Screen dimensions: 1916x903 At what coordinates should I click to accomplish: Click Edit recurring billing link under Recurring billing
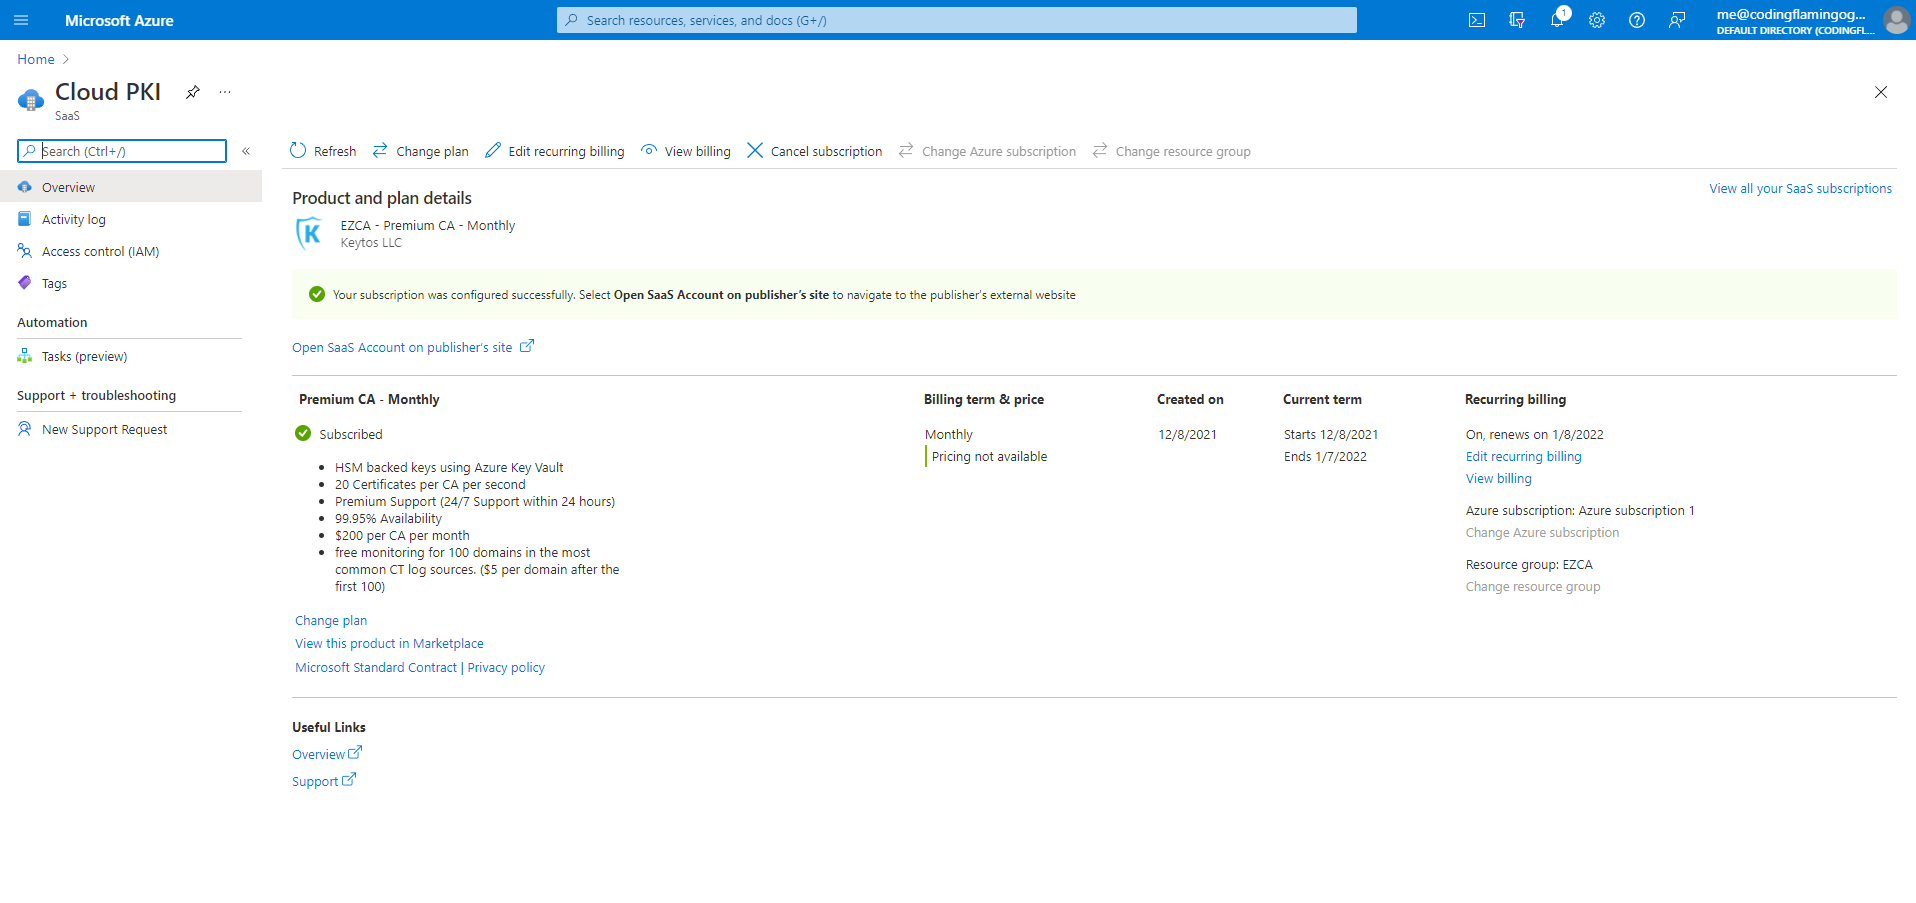pos(1524,456)
